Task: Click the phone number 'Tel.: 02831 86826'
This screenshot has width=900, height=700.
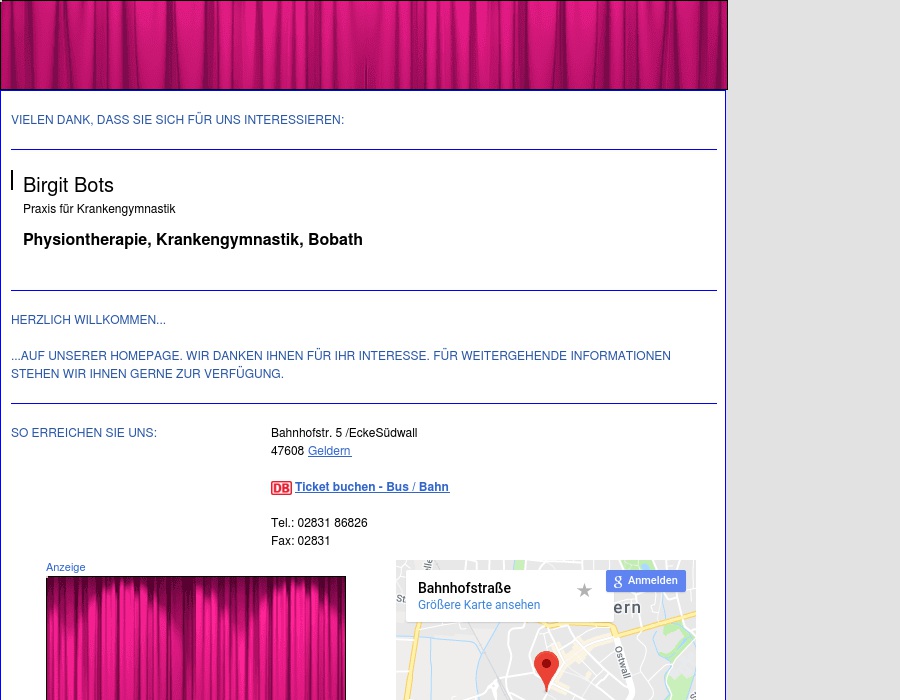Action: pyautogui.click(x=319, y=523)
